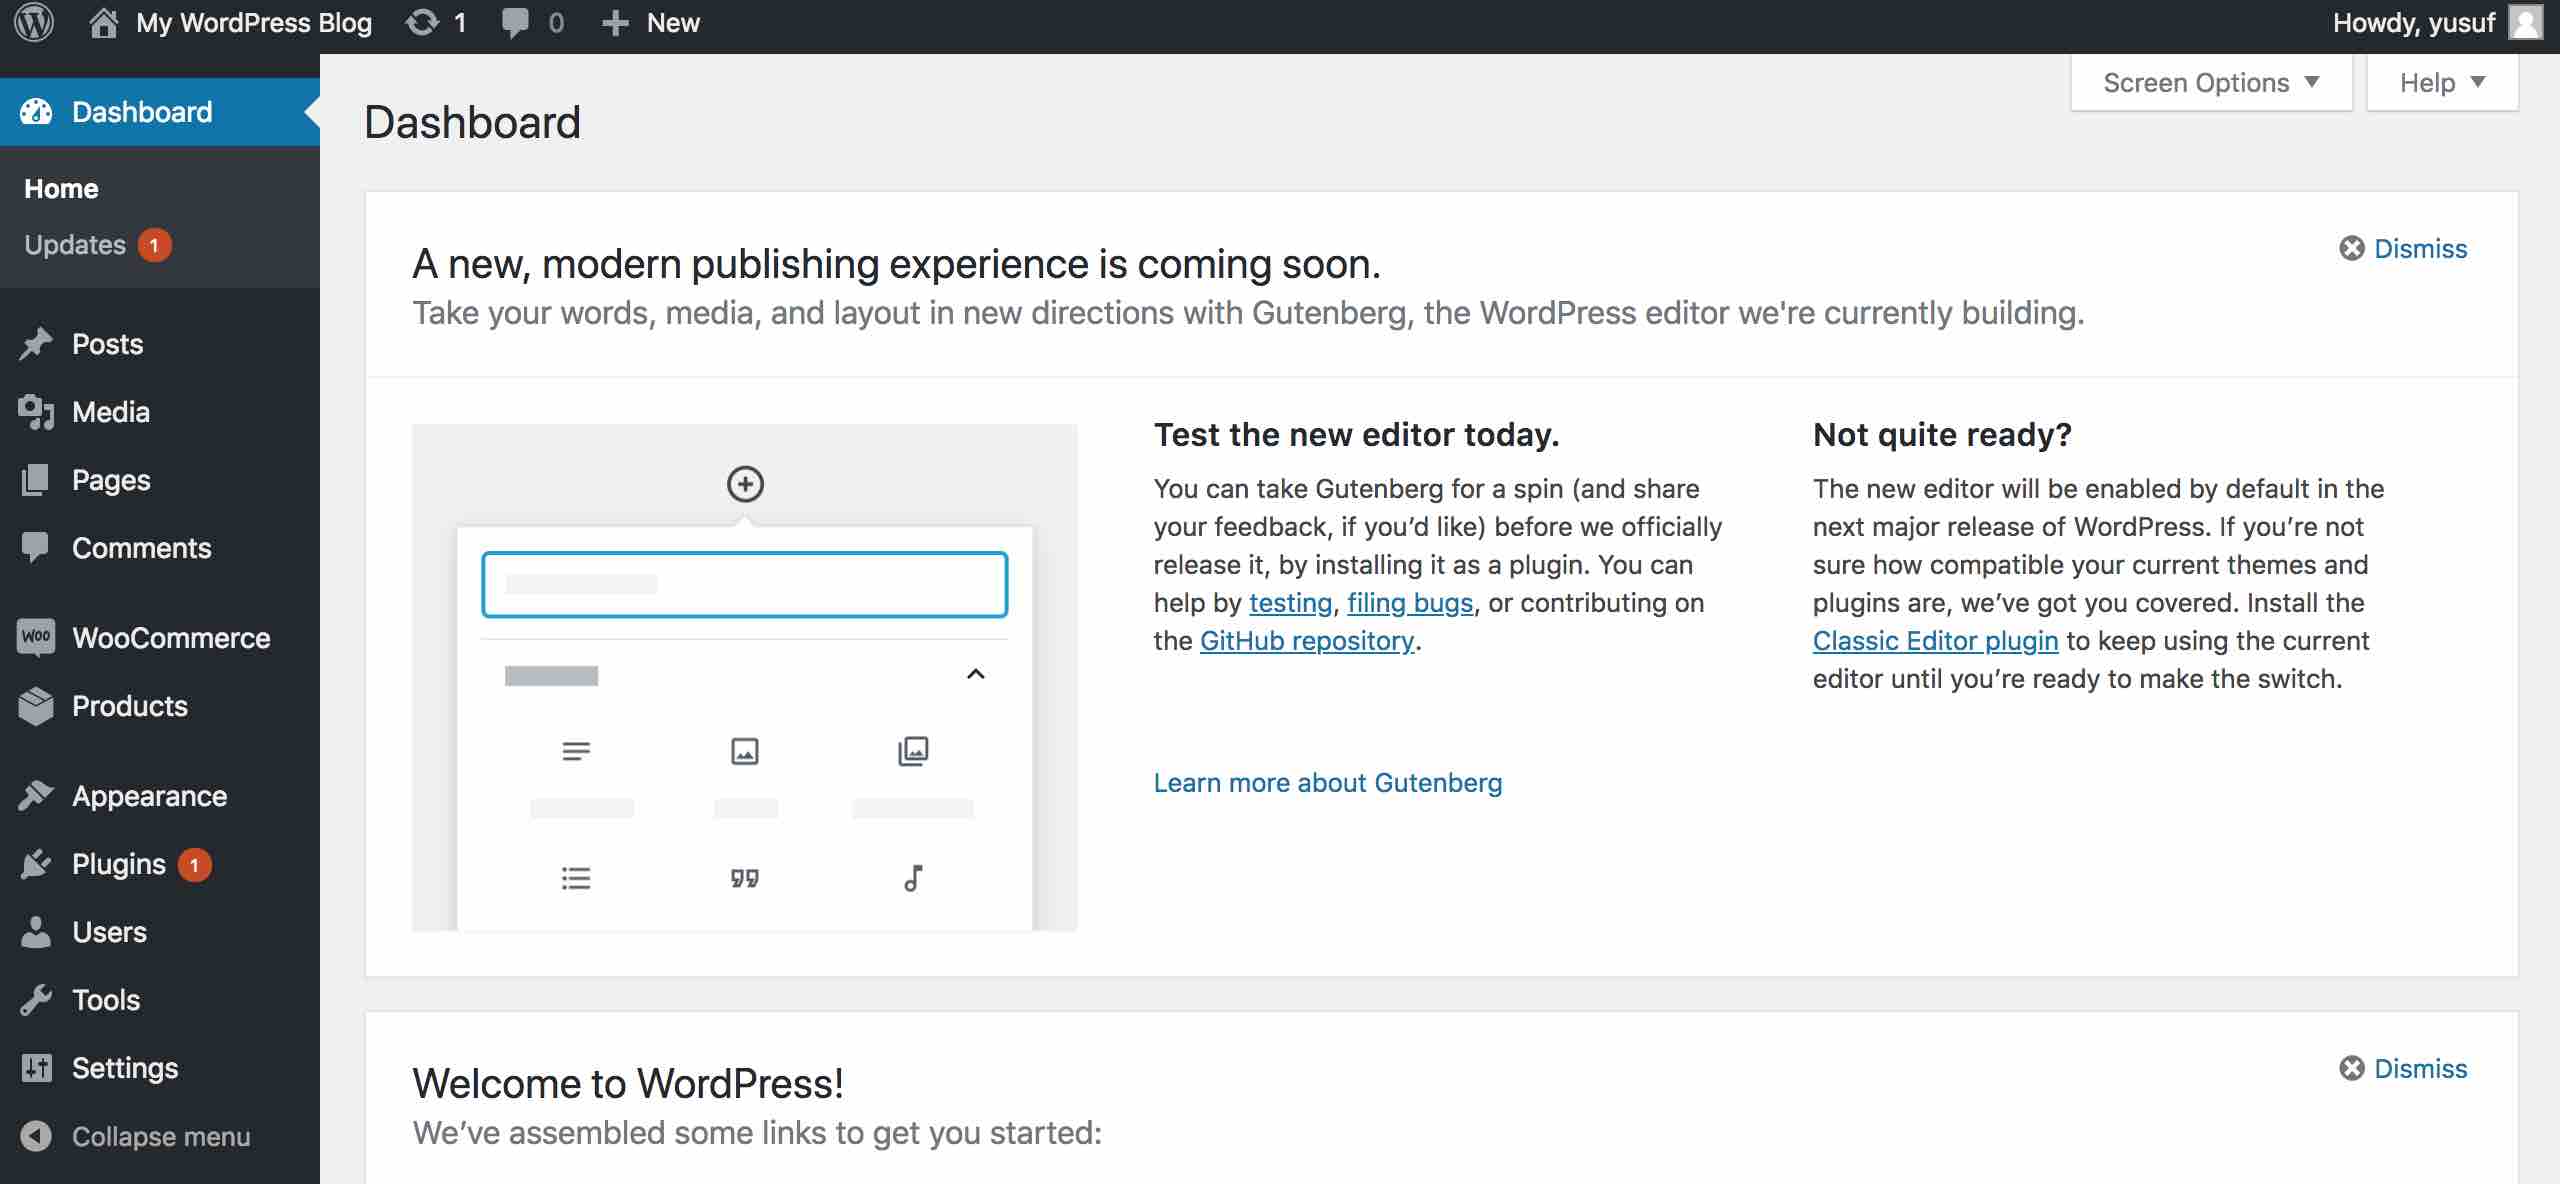Open Dashboard Home section
Screen dimensions: 2560x1184
click(x=62, y=188)
